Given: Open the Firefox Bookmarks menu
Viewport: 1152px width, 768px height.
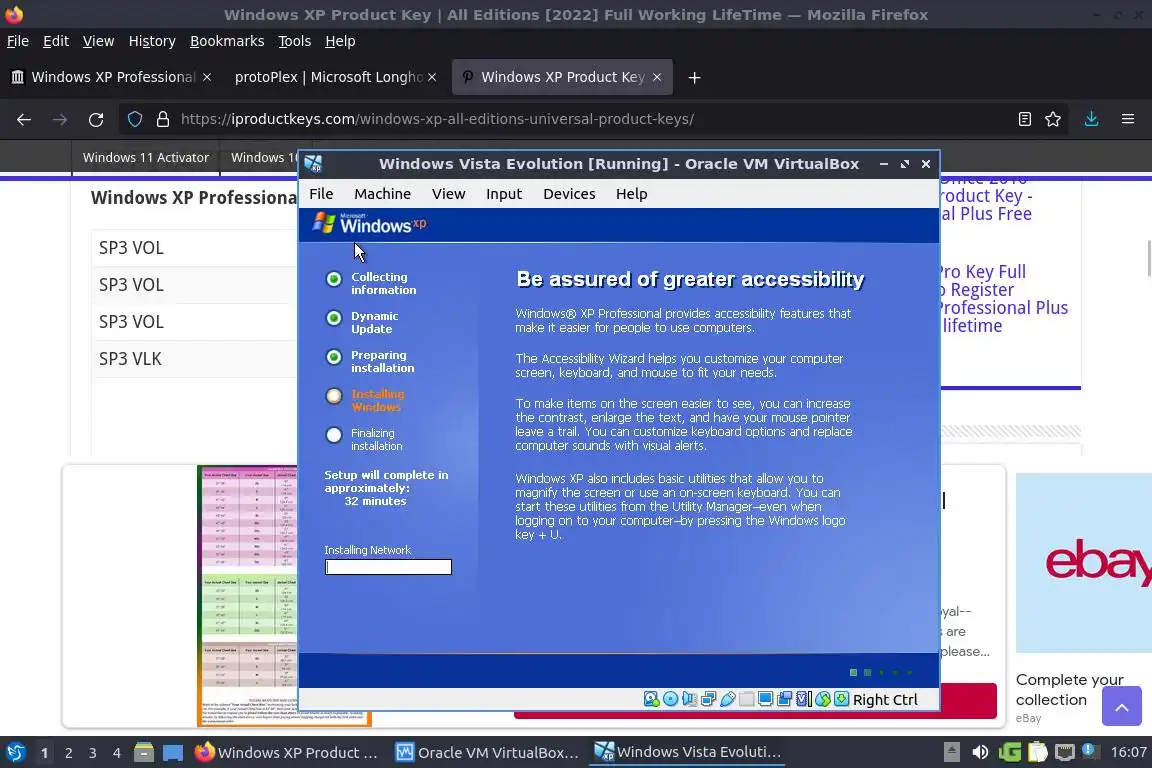Looking at the screenshot, I should coord(227,41).
